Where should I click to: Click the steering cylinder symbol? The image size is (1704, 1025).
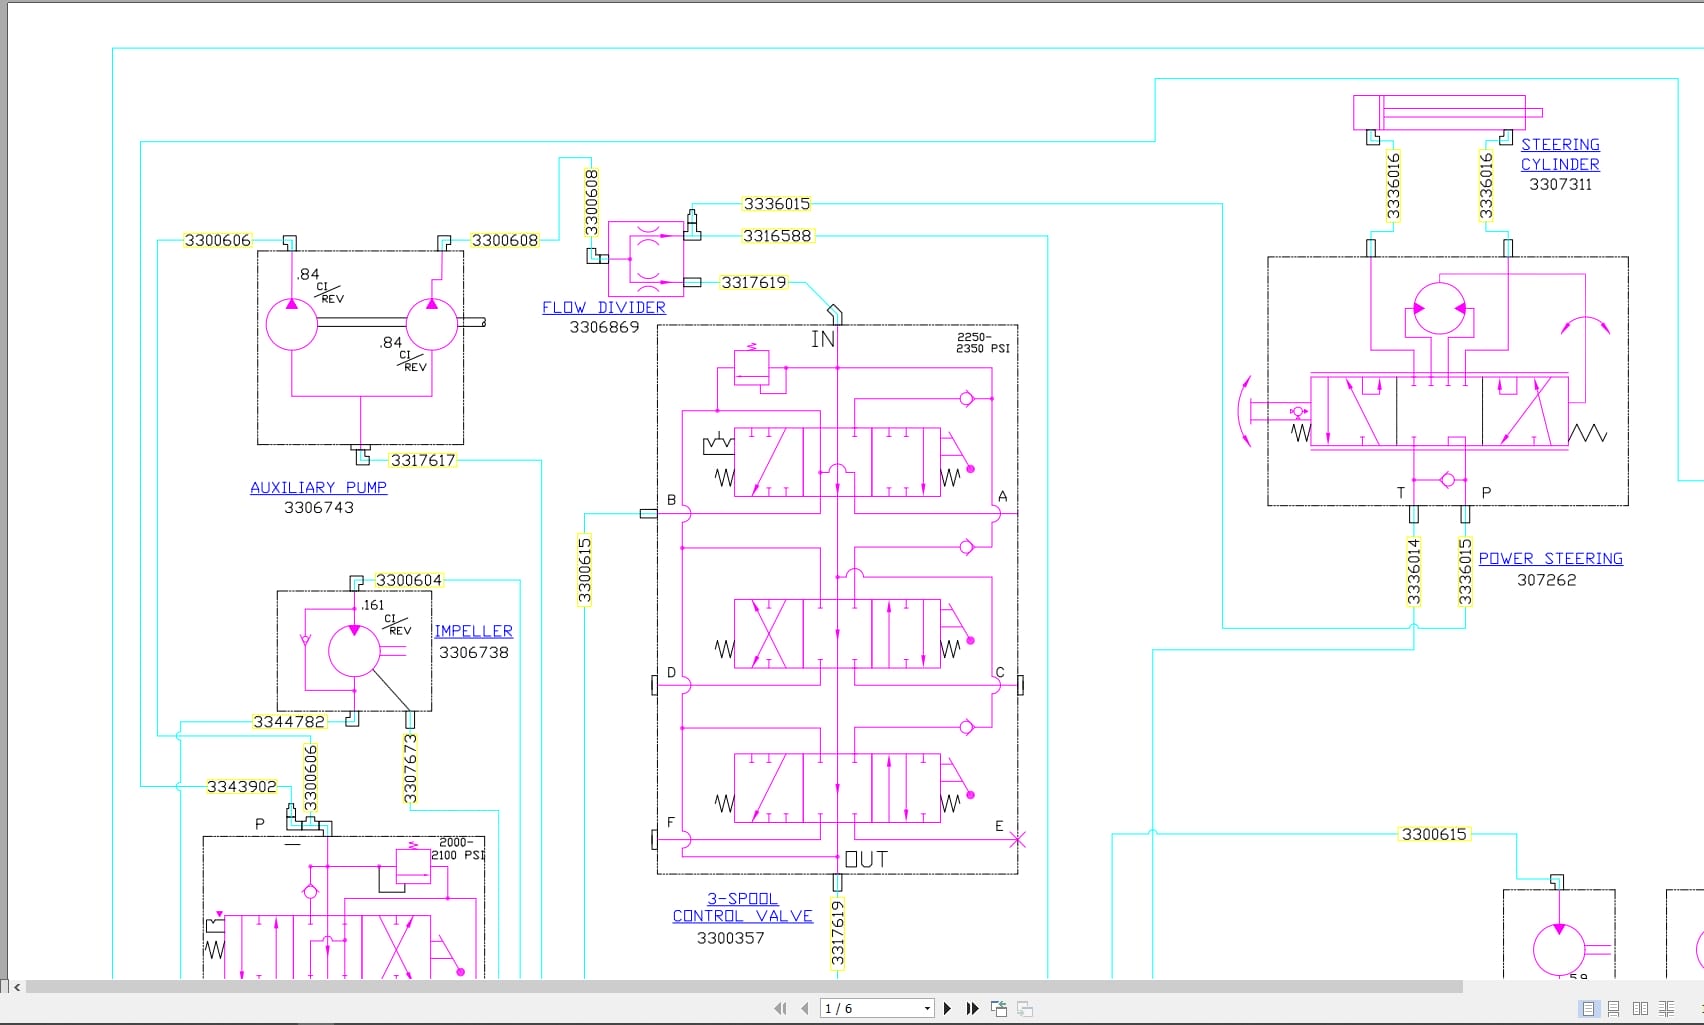click(1447, 112)
